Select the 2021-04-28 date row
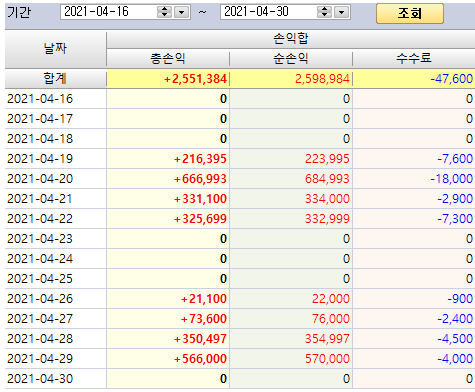This screenshot has width=475, height=392. coord(240,339)
